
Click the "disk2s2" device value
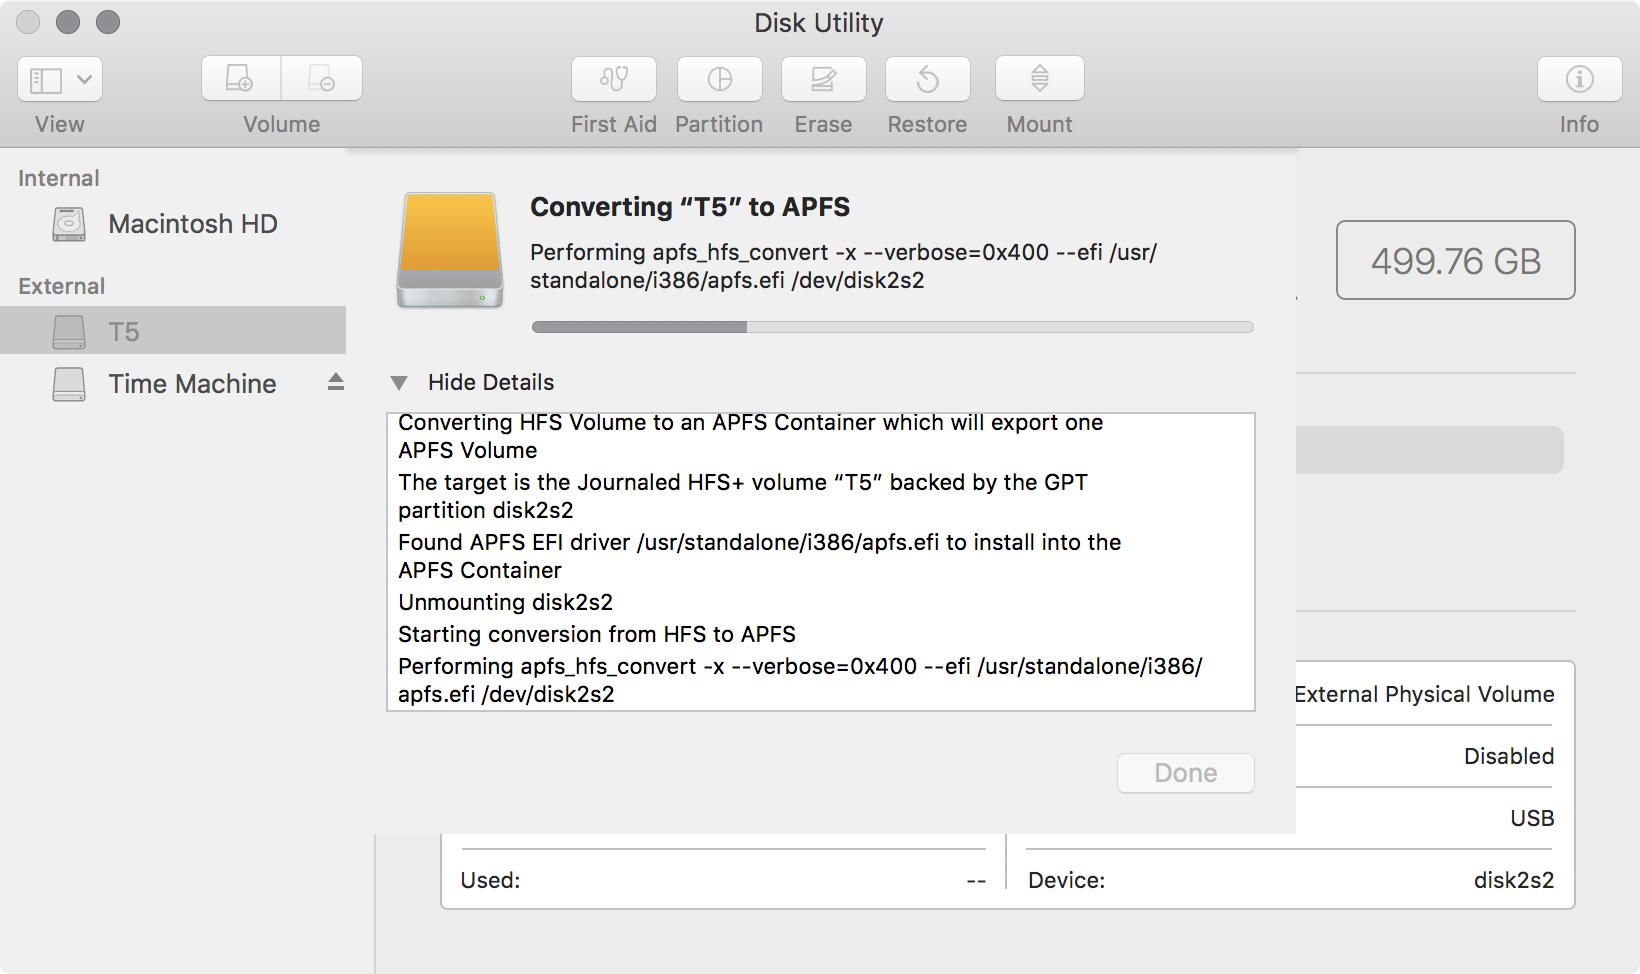coord(1514,880)
